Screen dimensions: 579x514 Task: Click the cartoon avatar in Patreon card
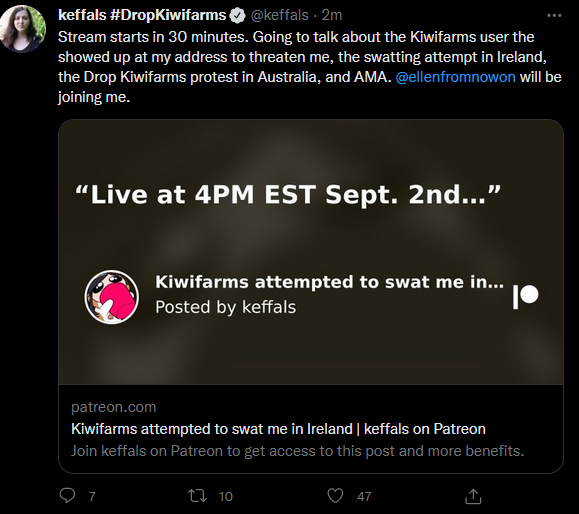tap(112, 297)
